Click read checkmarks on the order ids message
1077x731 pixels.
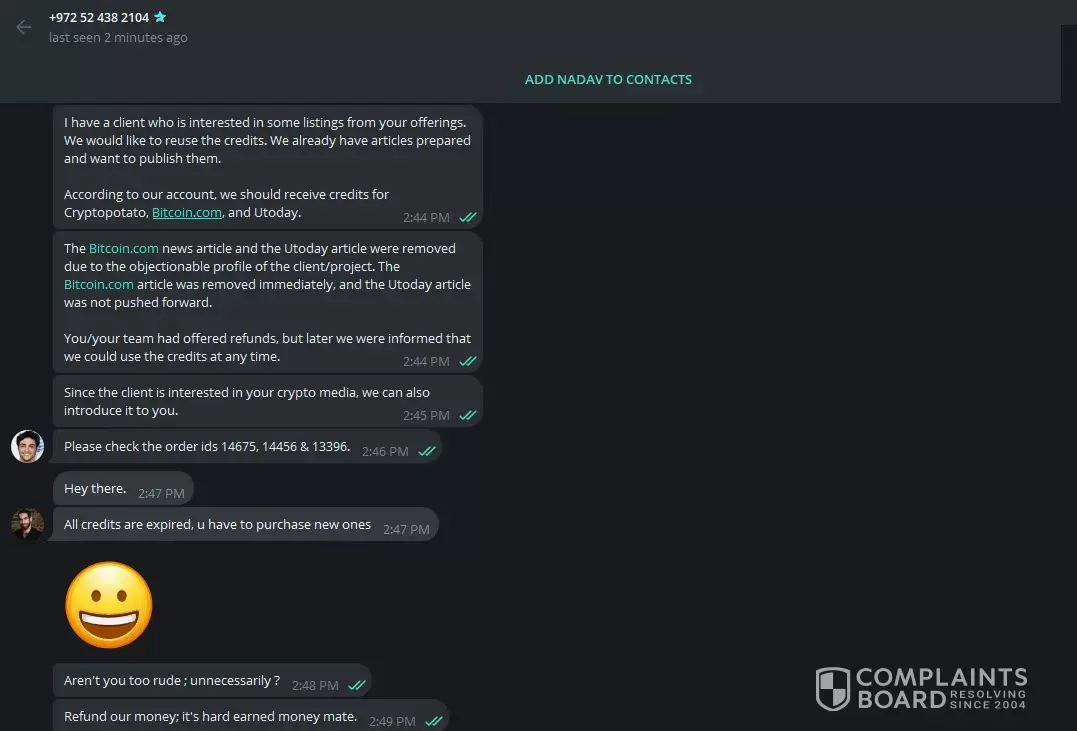click(427, 451)
